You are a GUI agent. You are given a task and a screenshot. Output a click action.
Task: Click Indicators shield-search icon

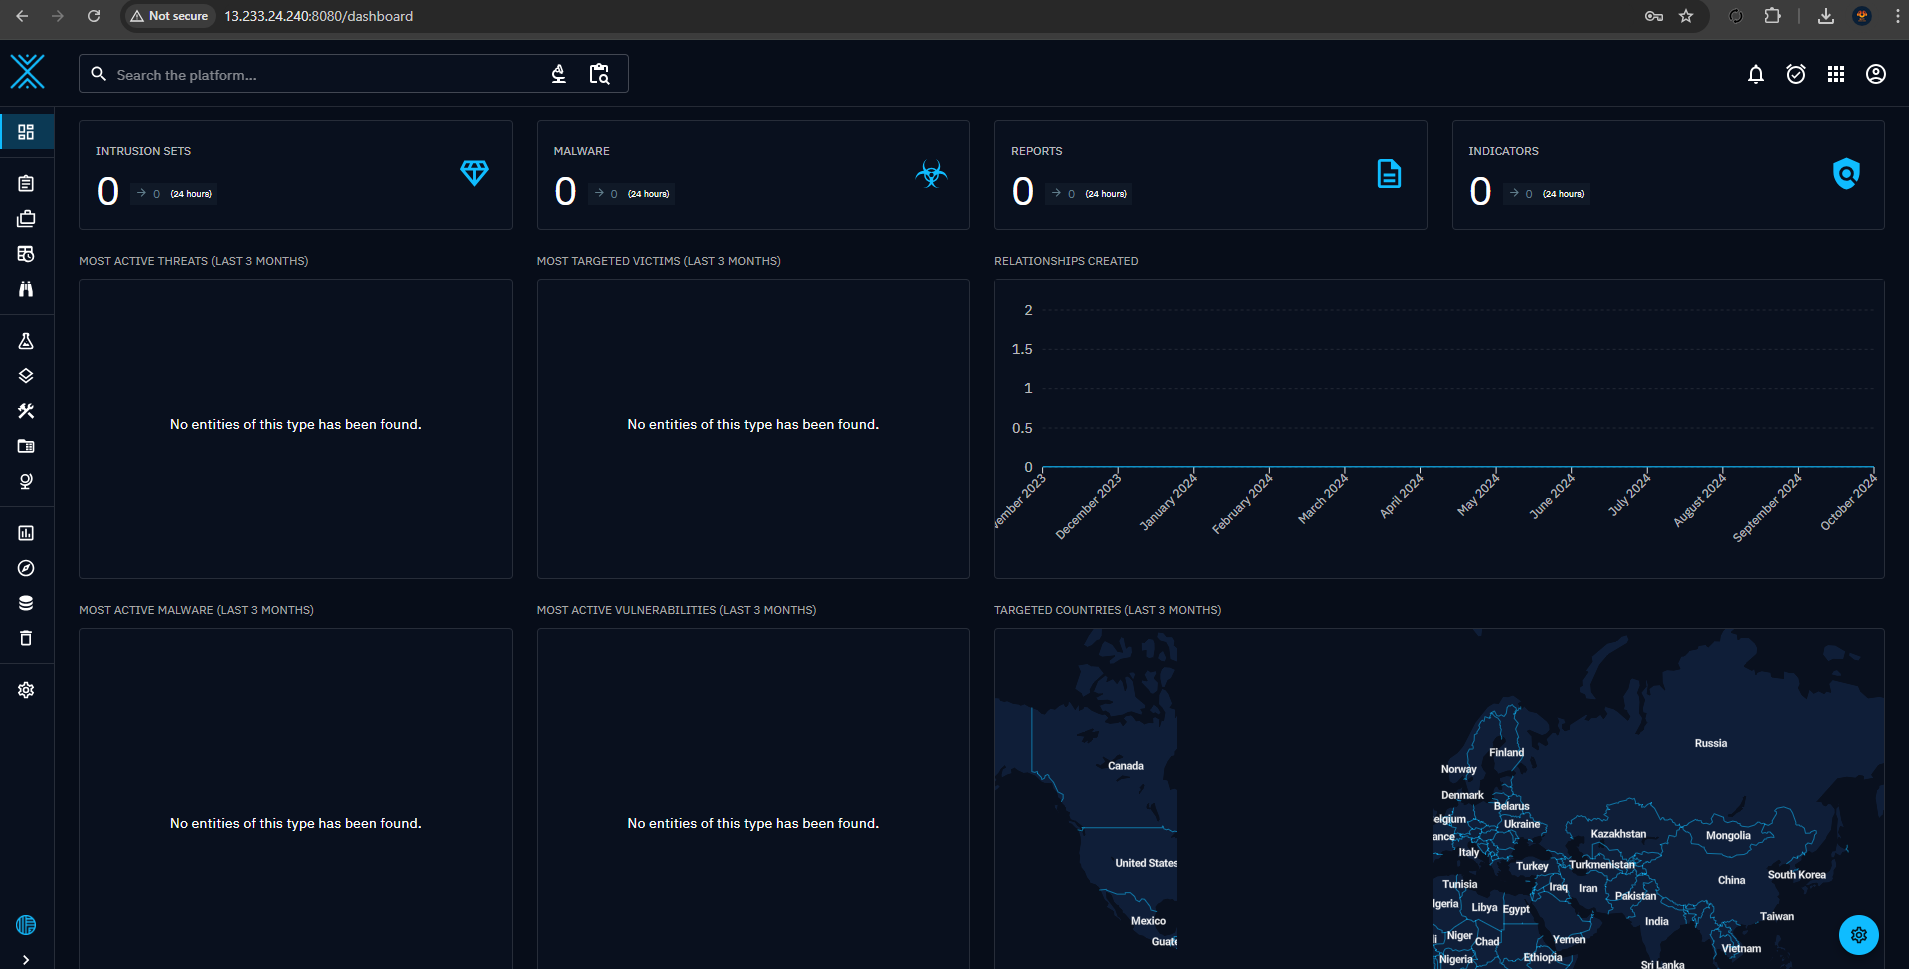[1846, 174]
